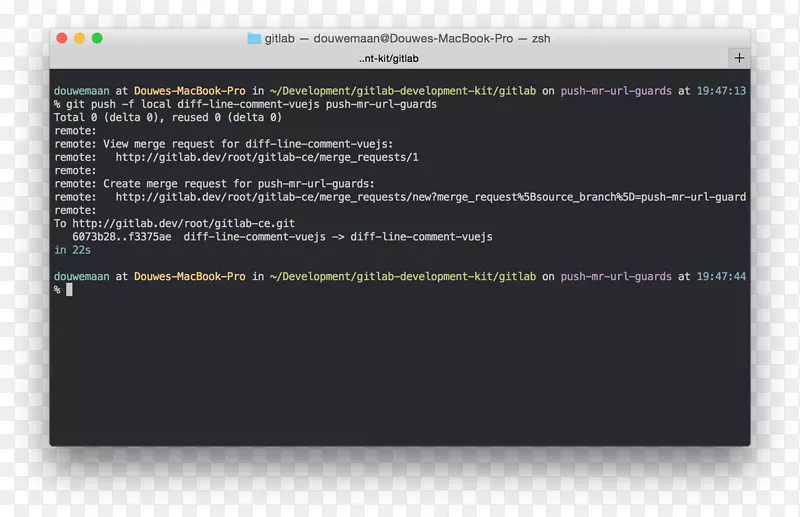Open the merge_requests/new URL for push-mr-url-guards
Image resolution: width=800 pixels, height=517 pixels.
[431, 197]
